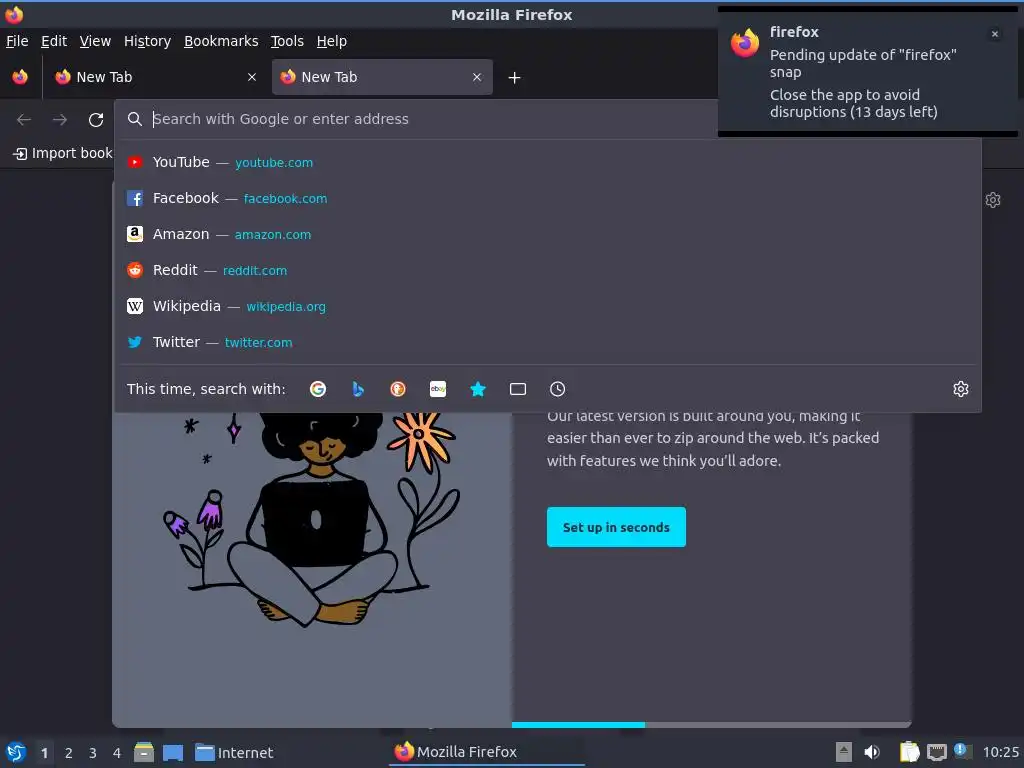Click the network monitor tray icon

point(937,752)
